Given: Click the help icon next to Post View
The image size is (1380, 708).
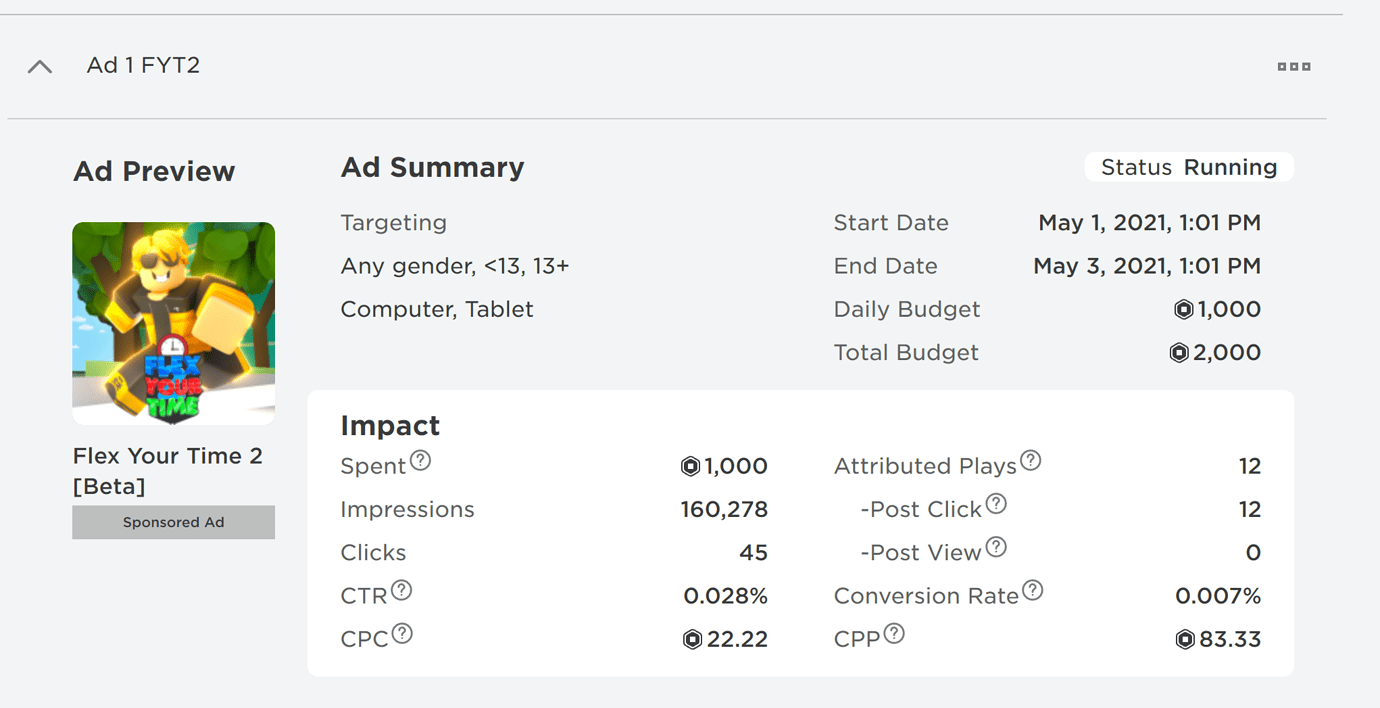Looking at the screenshot, I should coord(996,547).
